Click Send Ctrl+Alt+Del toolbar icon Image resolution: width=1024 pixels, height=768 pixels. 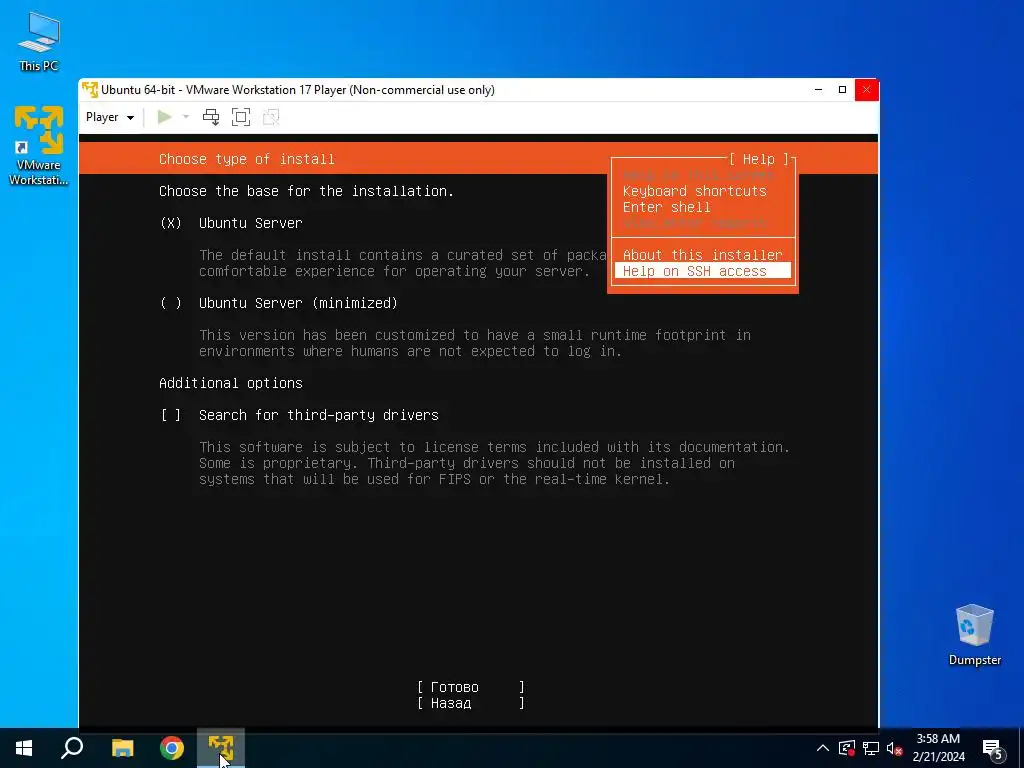[211, 117]
